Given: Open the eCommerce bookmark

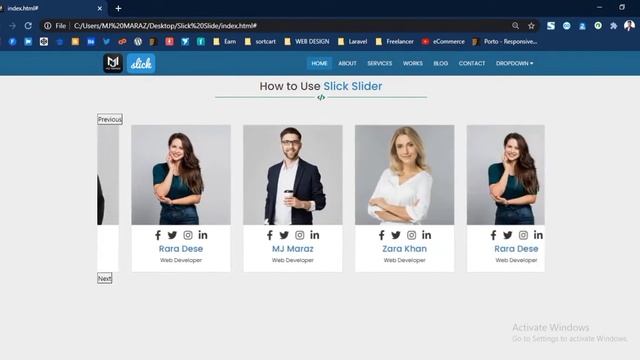Looking at the screenshot, I should pyautogui.click(x=443, y=42).
